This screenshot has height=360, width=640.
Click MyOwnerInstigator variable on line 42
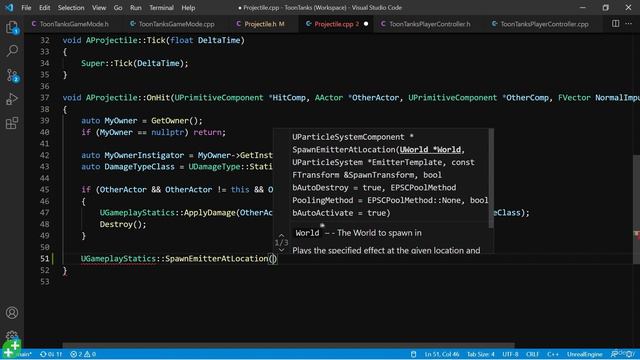coord(144,155)
